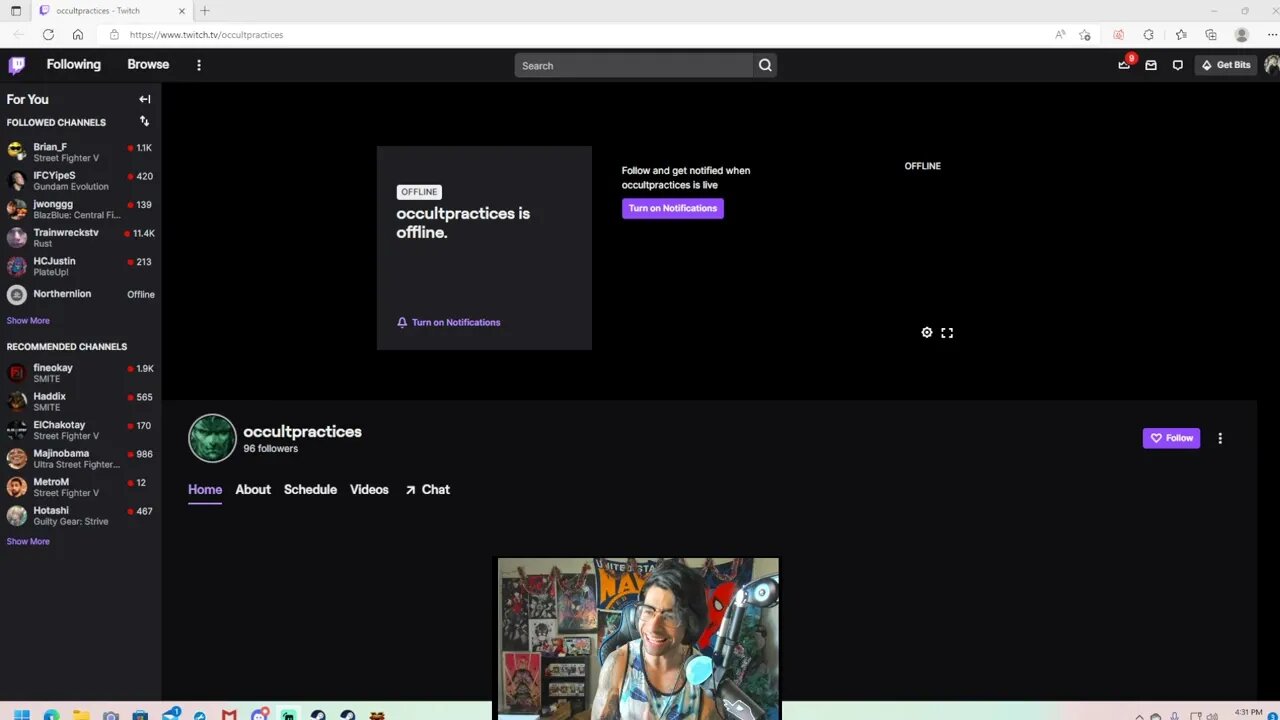Open IFCYipeS channel in sidebar
The image size is (1280, 720).
click(80, 181)
